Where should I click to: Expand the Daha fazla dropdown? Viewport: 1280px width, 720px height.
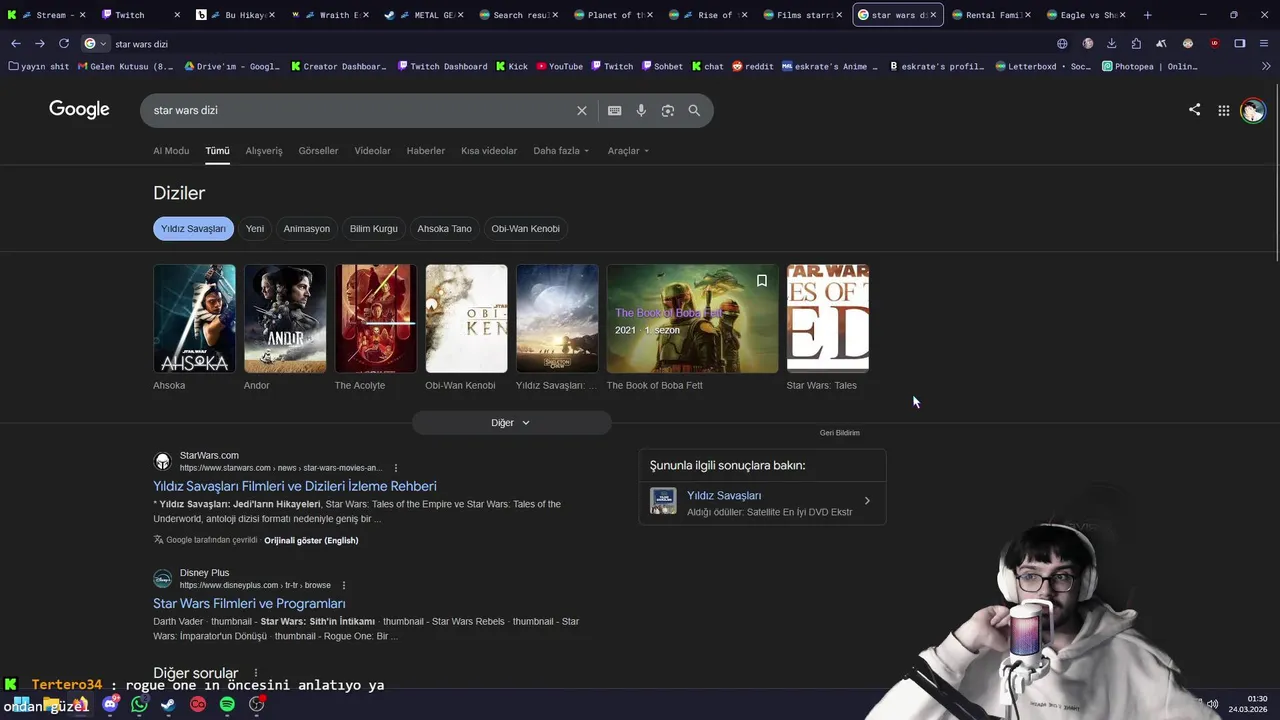(x=561, y=151)
